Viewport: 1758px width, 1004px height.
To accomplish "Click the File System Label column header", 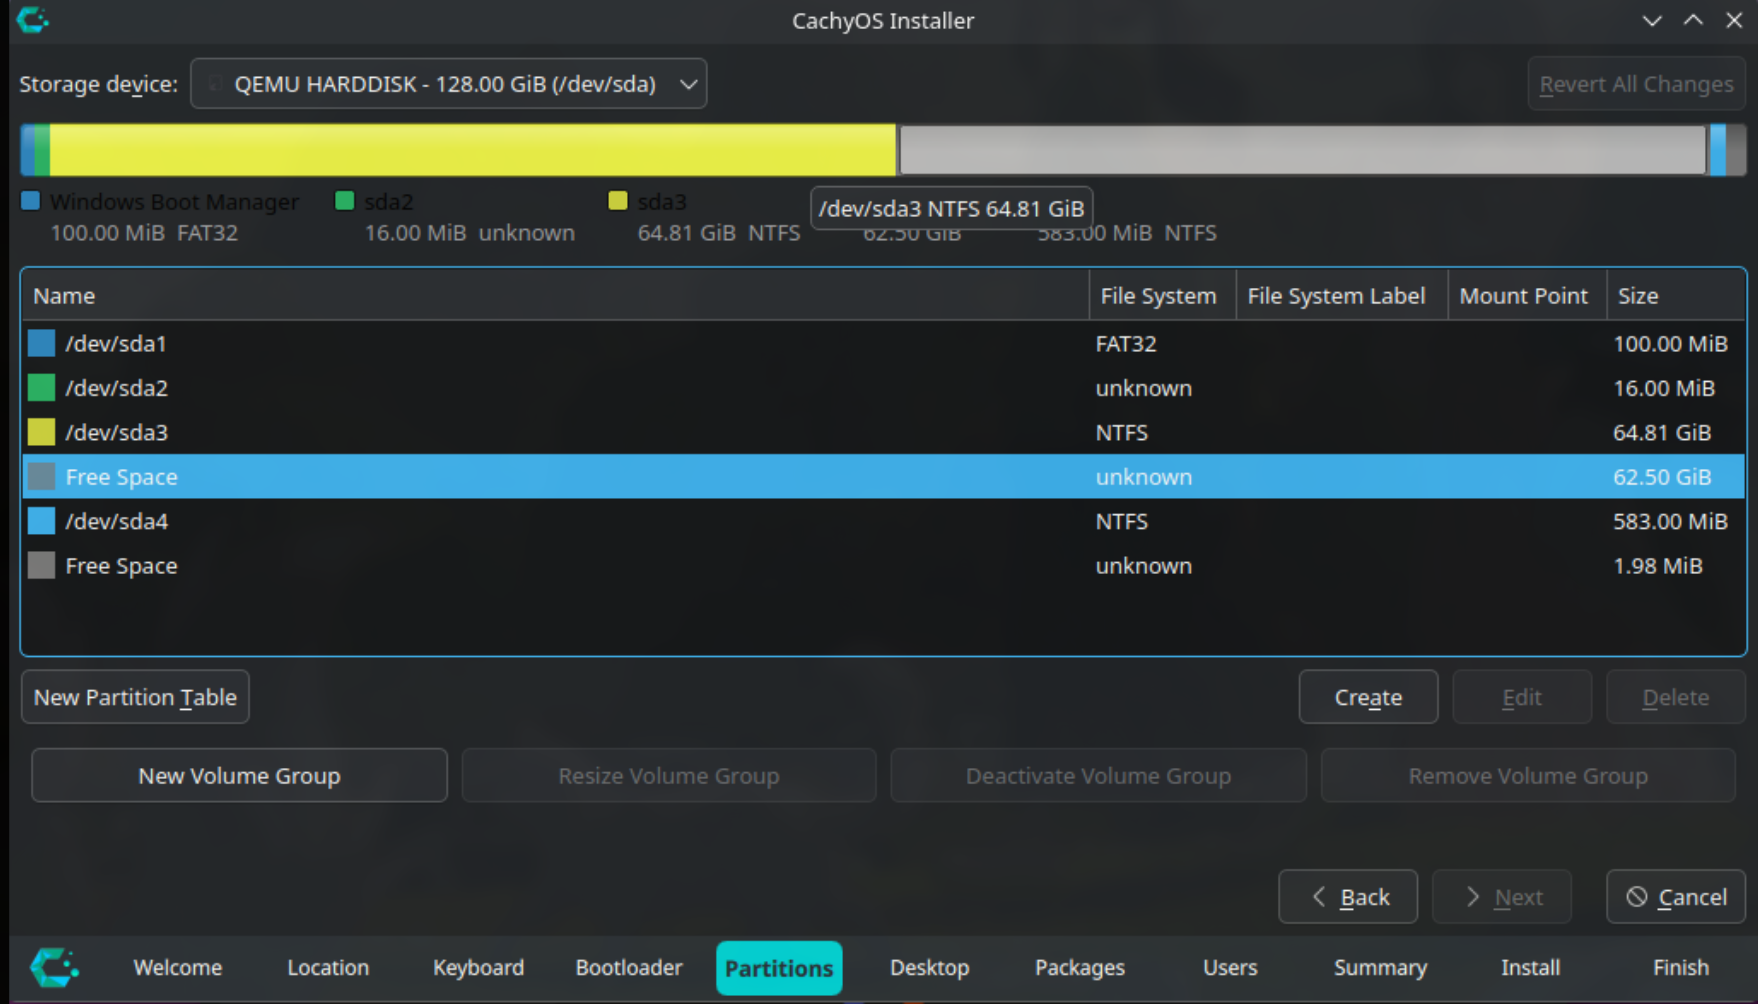I will click(x=1342, y=296).
